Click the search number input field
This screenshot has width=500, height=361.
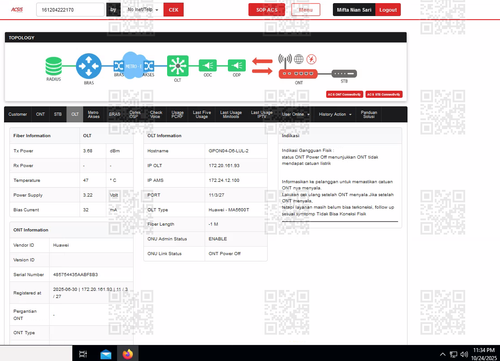pyautogui.click(x=70, y=10)
